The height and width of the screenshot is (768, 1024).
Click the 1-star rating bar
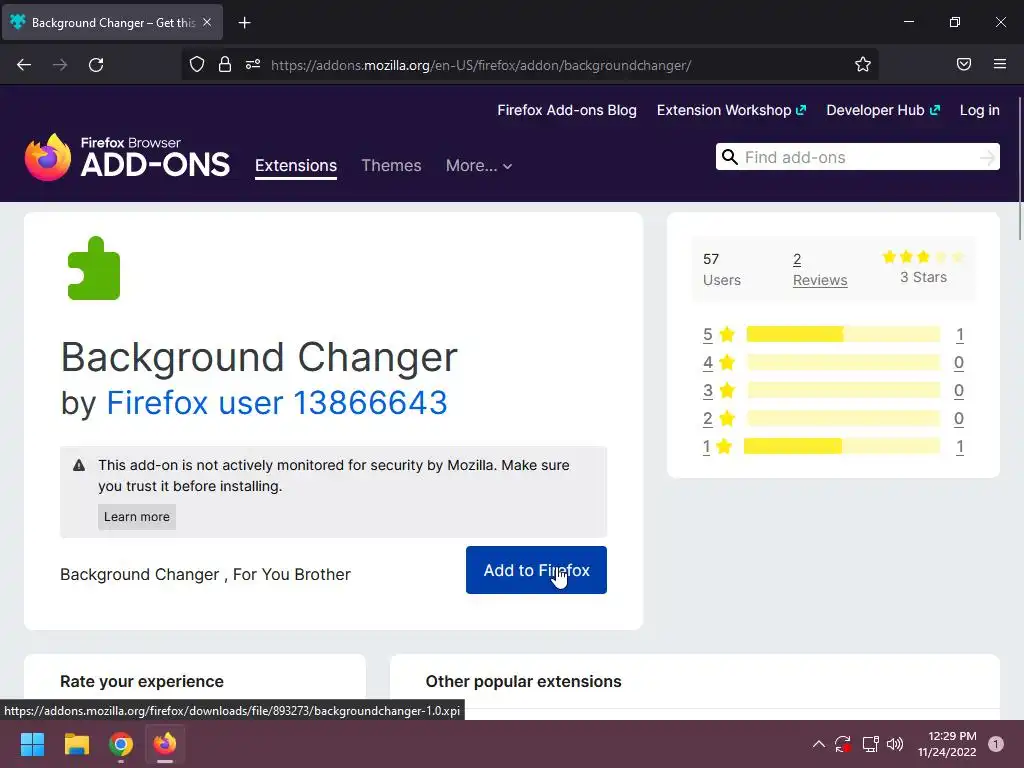(x=841, y=447)
